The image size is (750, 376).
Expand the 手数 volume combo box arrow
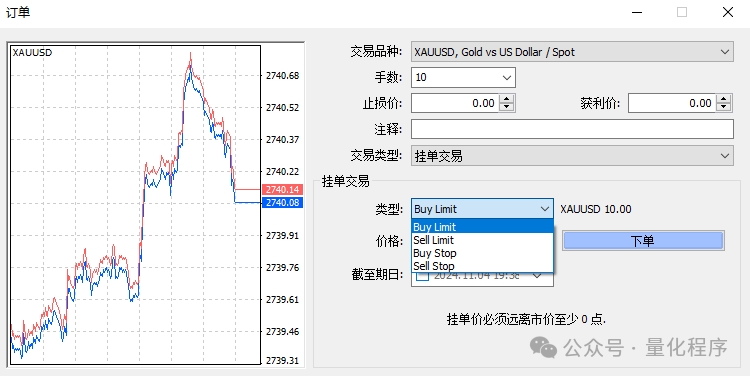507,77
